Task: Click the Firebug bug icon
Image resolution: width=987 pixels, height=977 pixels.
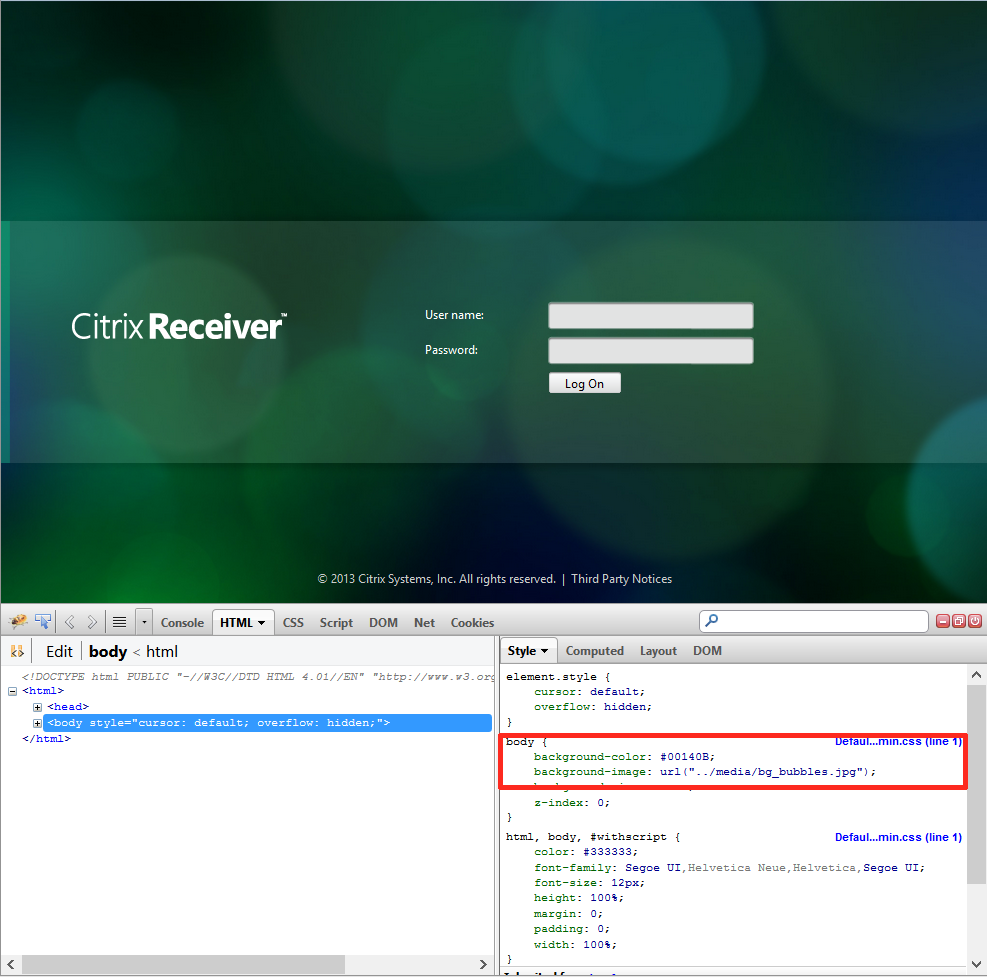Action: point(18,622)
